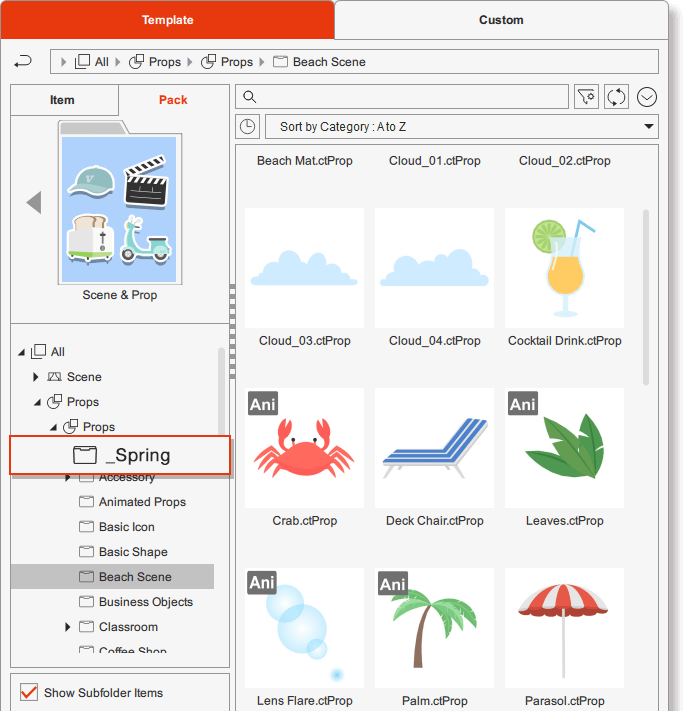Select the Beach Scene folder icon in tree
Viewport: 685px width, 711px height.
click(86, 577)
